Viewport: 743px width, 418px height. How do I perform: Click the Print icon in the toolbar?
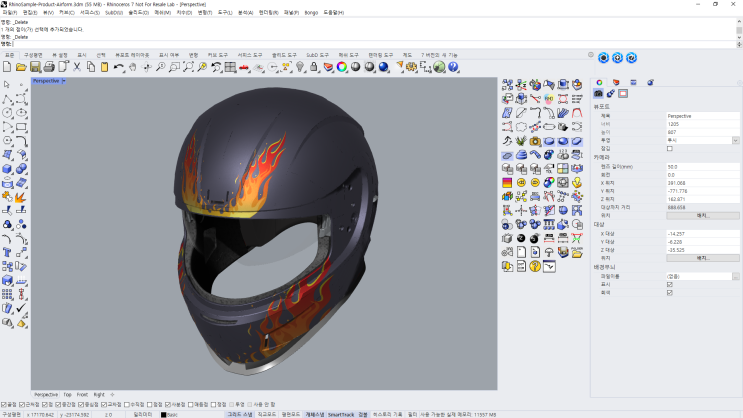(x=49, y=67)
